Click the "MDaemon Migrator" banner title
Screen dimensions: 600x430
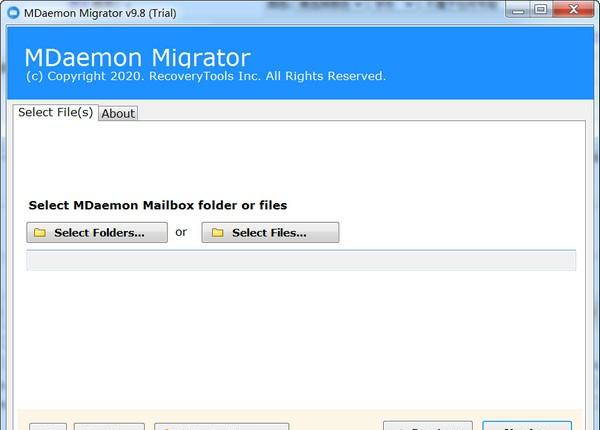click(138, 58)
